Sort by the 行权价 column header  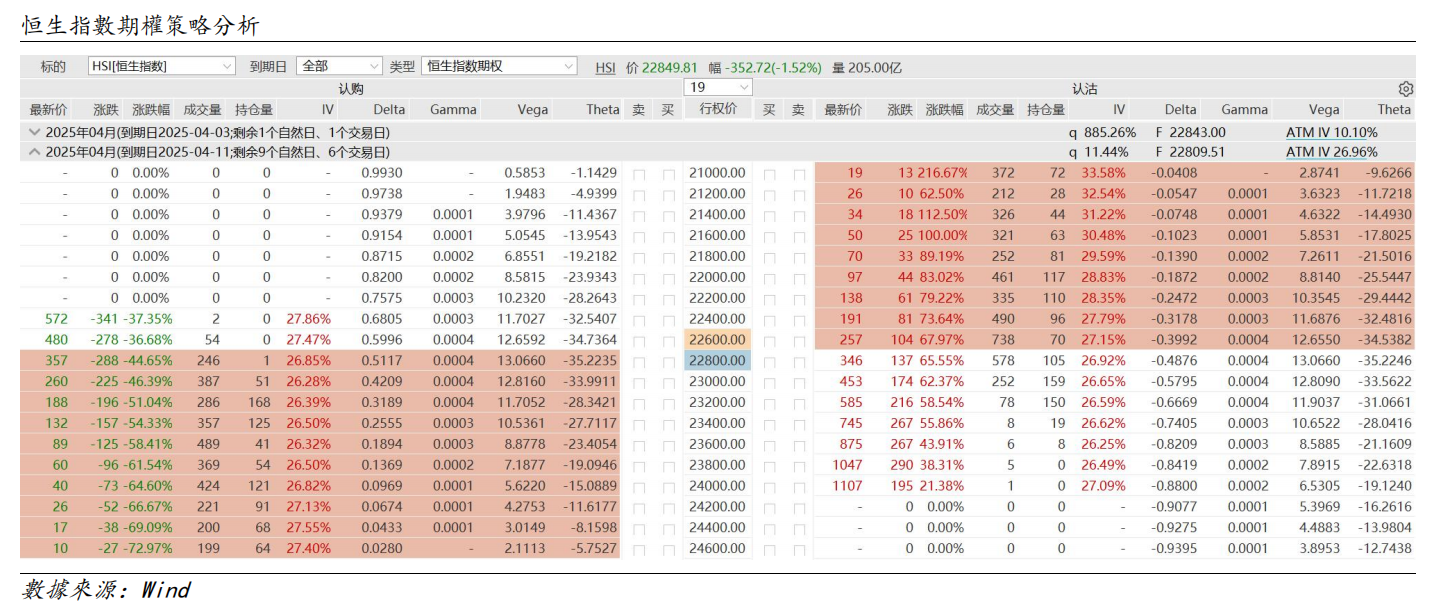tap(718, 109)
